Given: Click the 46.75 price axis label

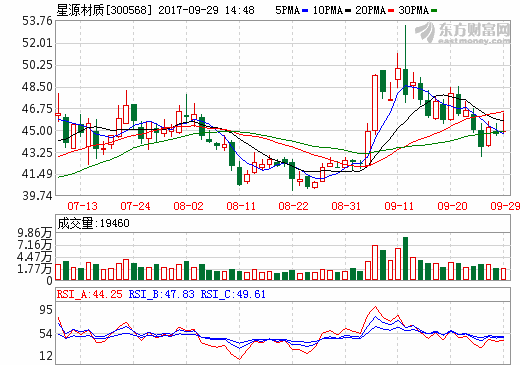Looking at the screenshot, I should [37, 109].
